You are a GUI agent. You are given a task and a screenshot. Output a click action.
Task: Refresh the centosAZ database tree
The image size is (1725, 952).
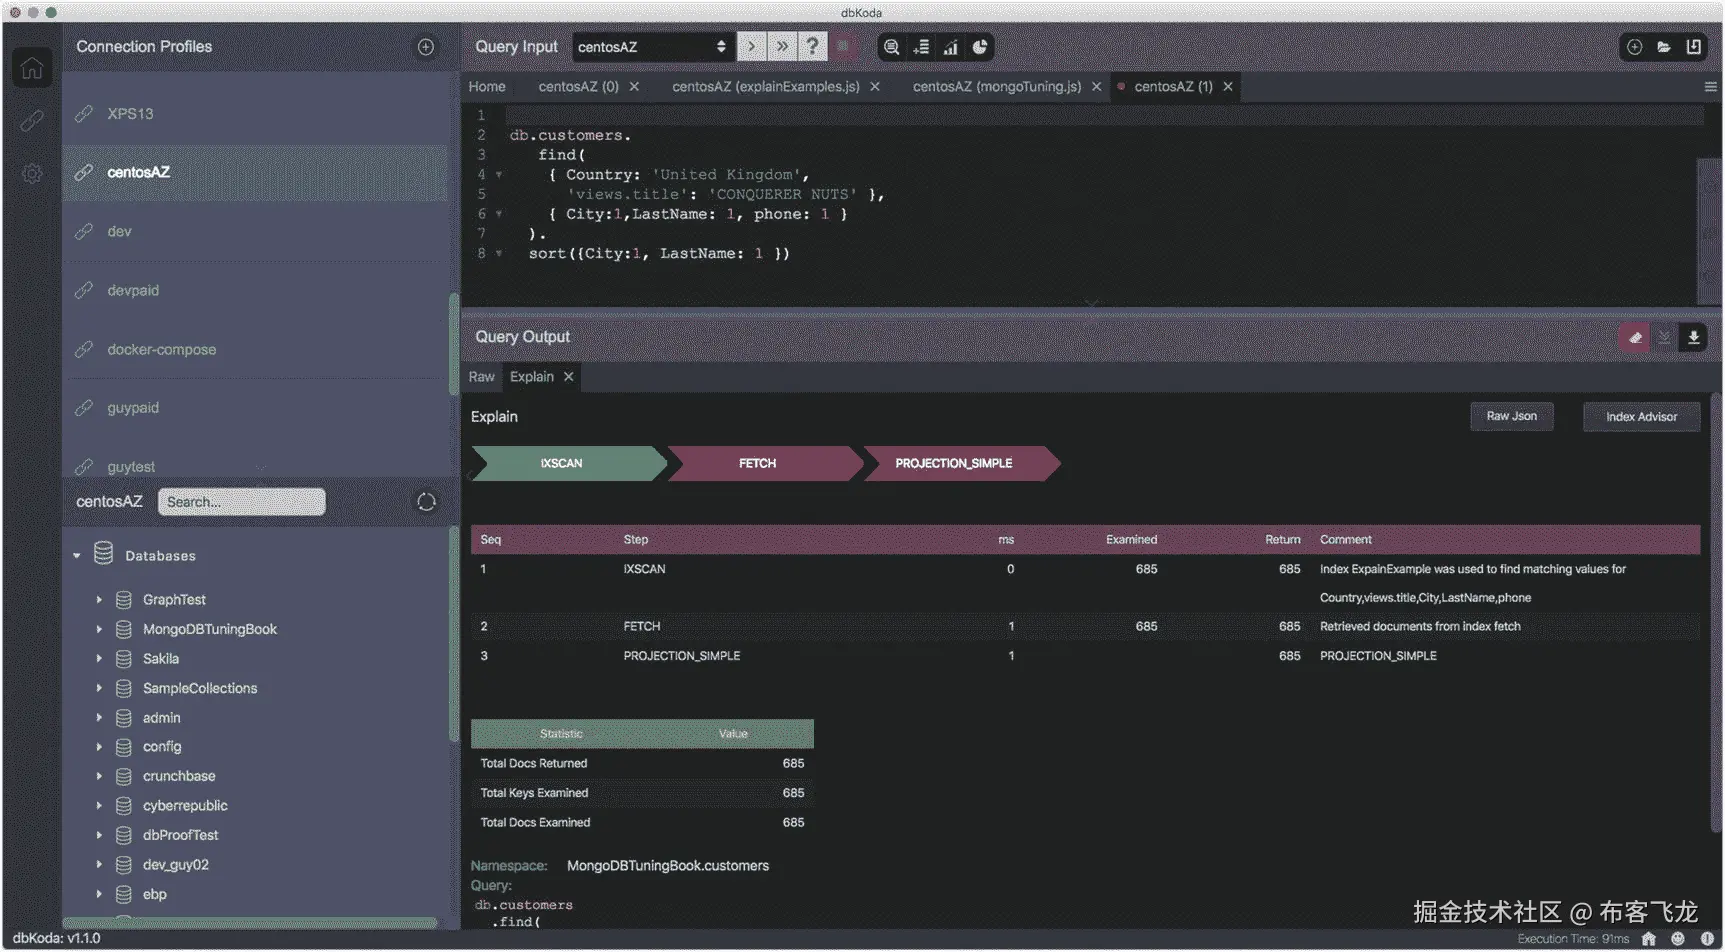[x=426, y=502]
